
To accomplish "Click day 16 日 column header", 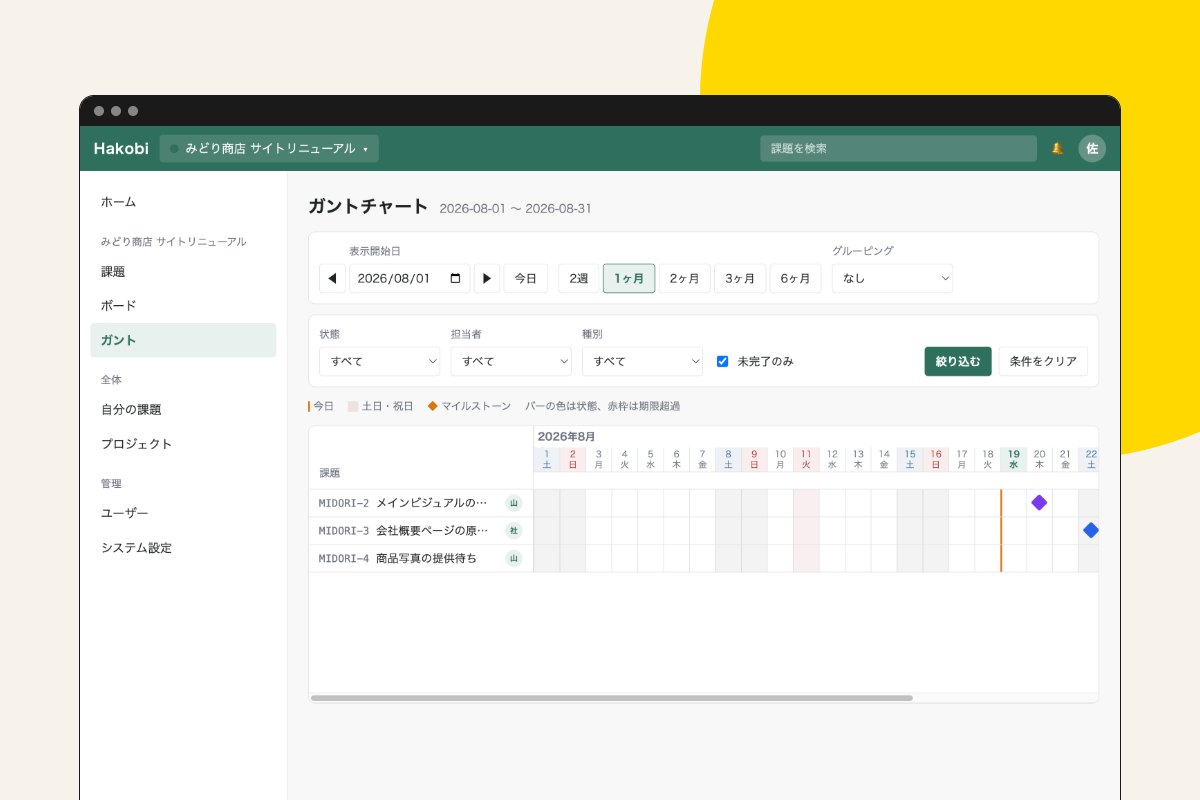I will [936, 459].
